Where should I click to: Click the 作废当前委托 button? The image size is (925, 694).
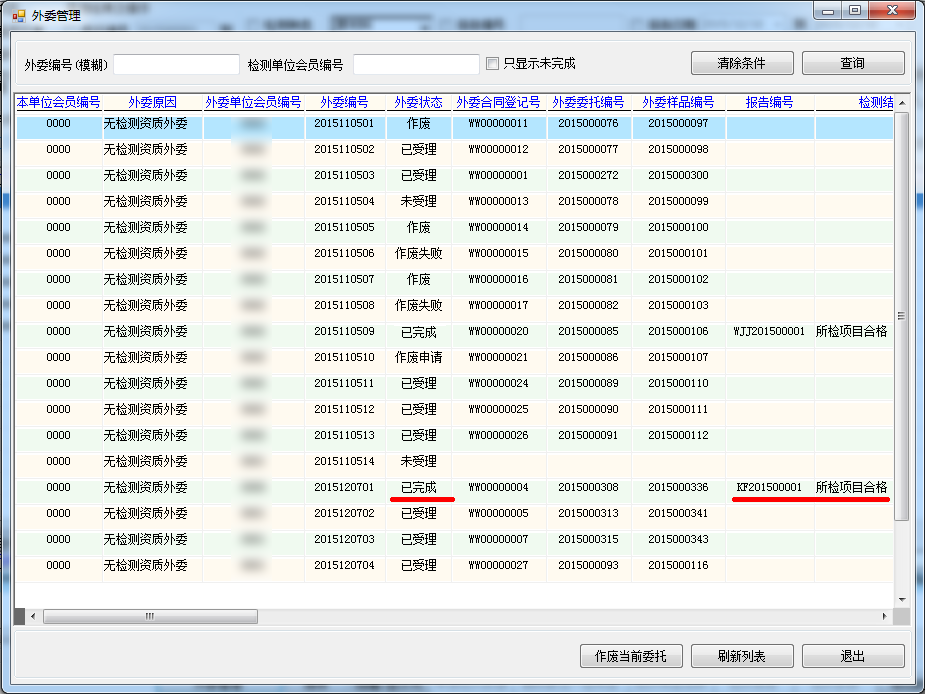pos(630,656)
